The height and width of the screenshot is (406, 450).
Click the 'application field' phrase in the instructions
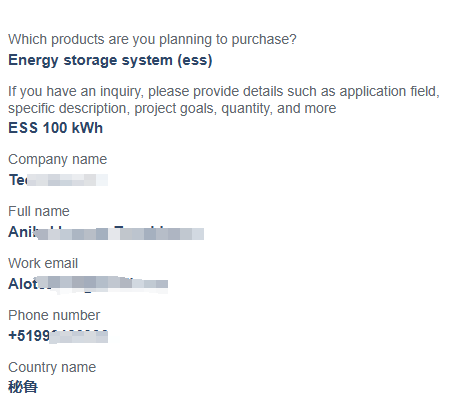click(389, 91)
